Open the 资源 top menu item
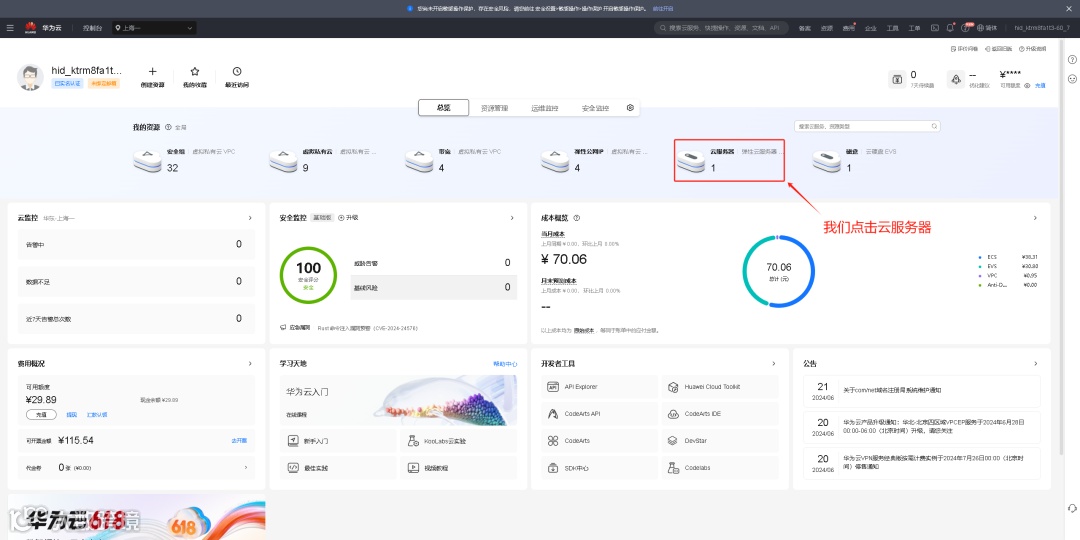Viewport: 1080px width, 540px height. tap(827, 28)
